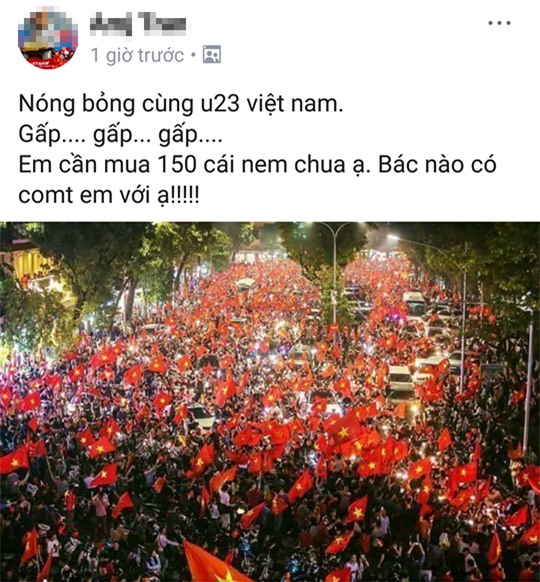Click the 'Bác nào có' phrase in post
The image size is (540, 582).
point(437,164)
